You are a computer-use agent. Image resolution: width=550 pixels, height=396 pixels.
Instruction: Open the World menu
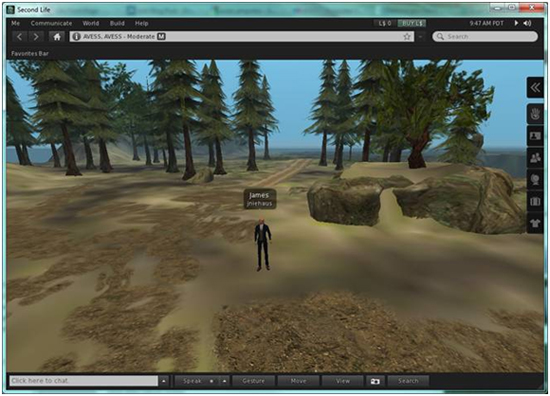pyautogui.click(x=91, y=23)
